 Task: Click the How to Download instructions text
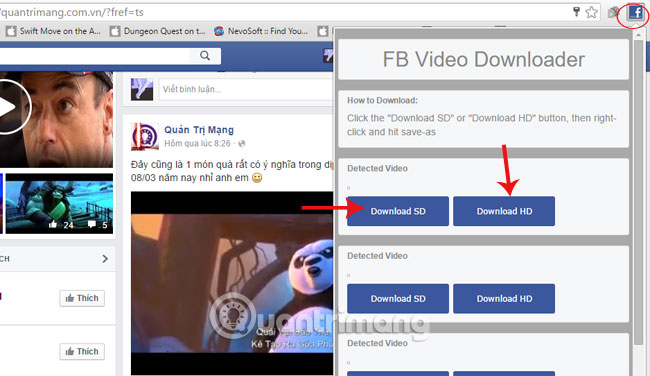click(x=482, y=125)
